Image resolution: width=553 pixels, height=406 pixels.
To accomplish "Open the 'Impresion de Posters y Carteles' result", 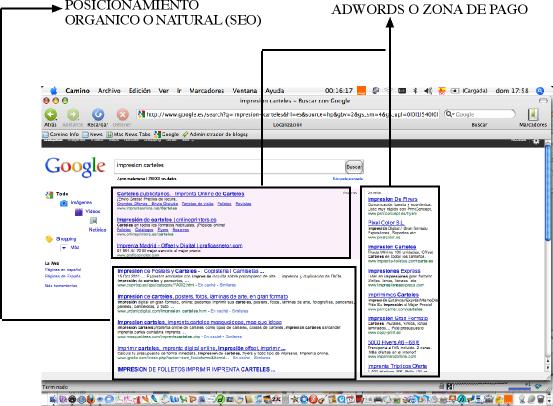I will point(190,271).
